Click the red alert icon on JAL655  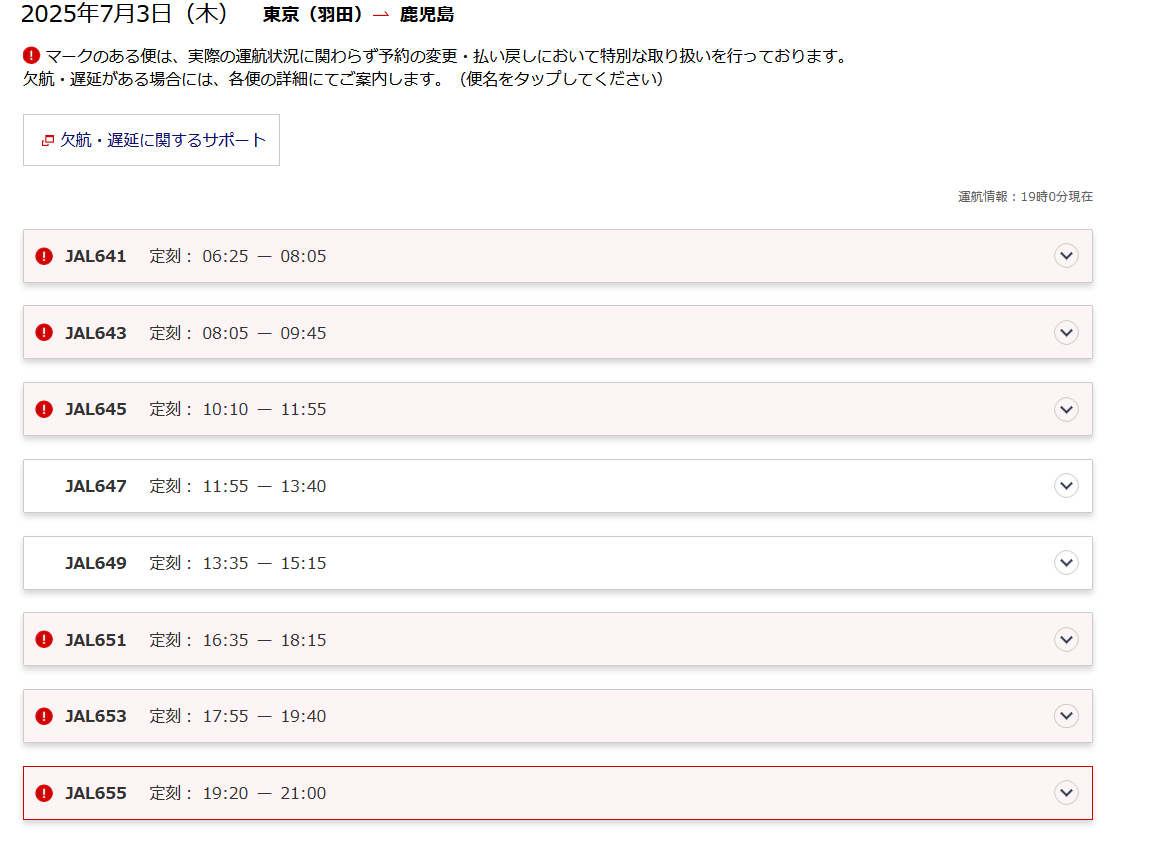tap(44, 793)
